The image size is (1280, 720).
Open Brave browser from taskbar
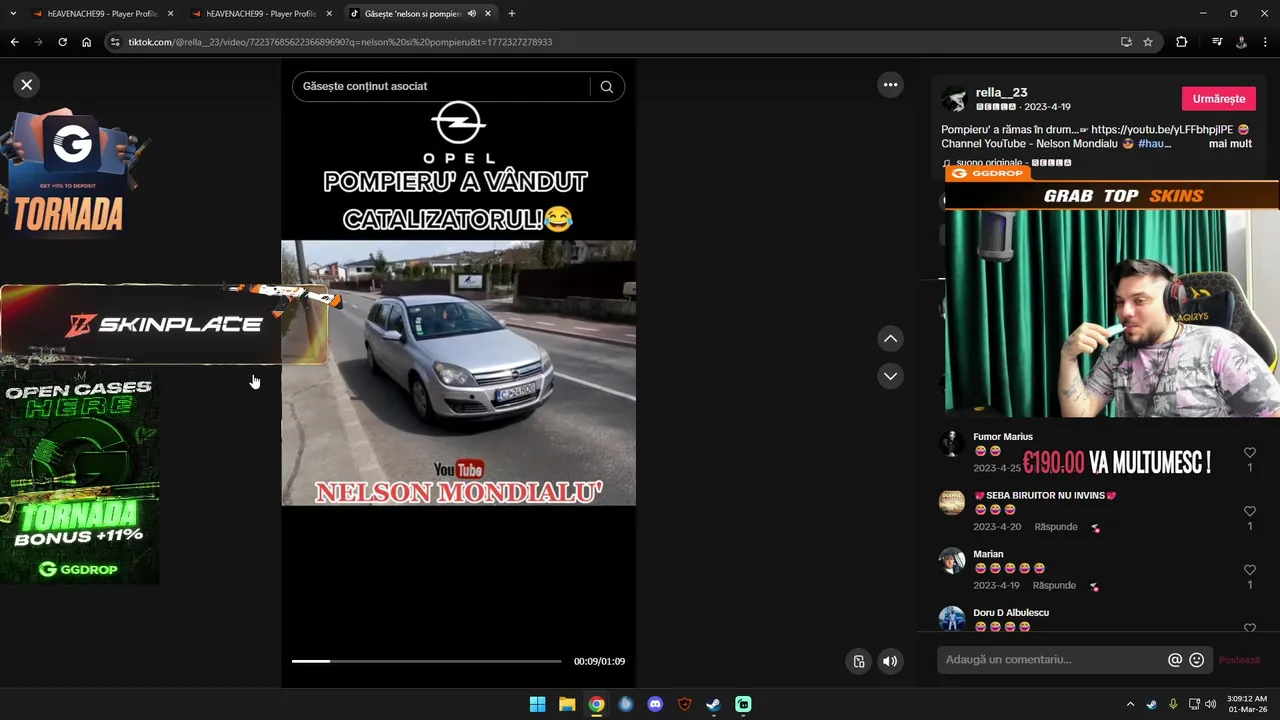(x=684, y=704)
